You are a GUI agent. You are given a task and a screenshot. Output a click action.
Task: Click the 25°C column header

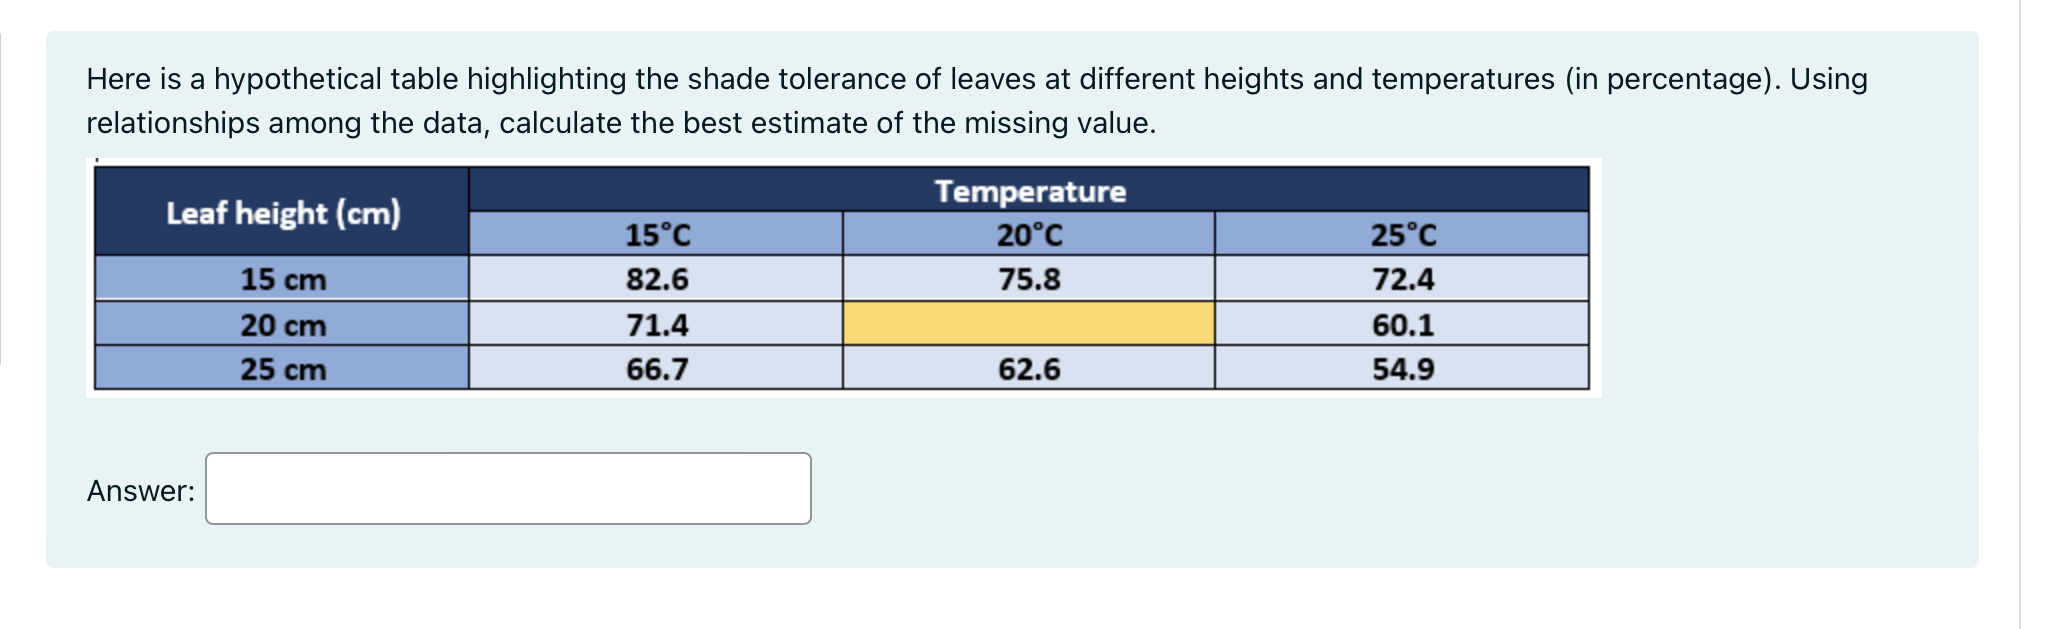tap(1400, 235)
